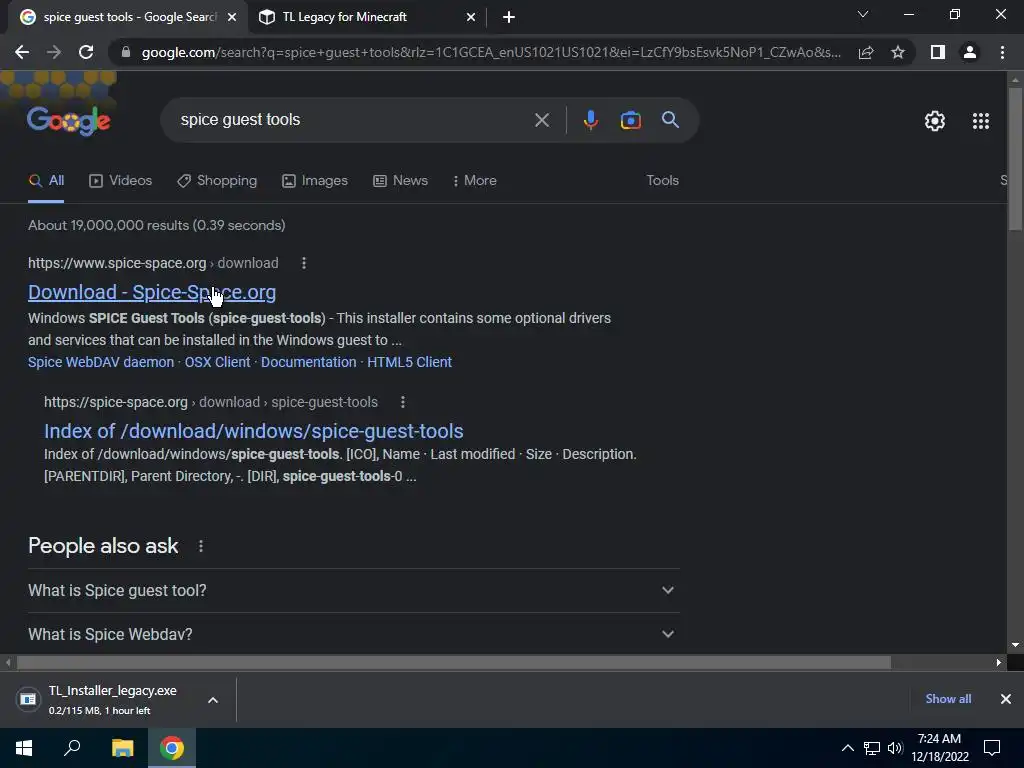1024x768 pixels.
Task: Click Show all downloads
Action: (948, 699)
